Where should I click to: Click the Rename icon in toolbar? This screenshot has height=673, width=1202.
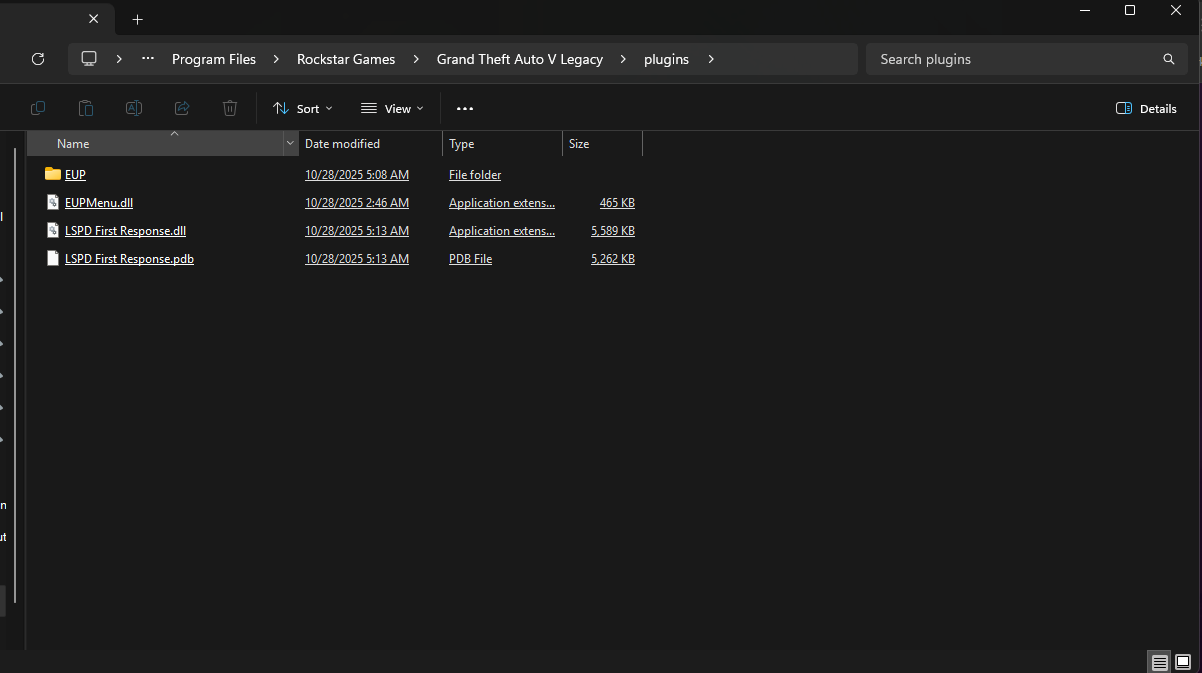click(x=133, y=108)
